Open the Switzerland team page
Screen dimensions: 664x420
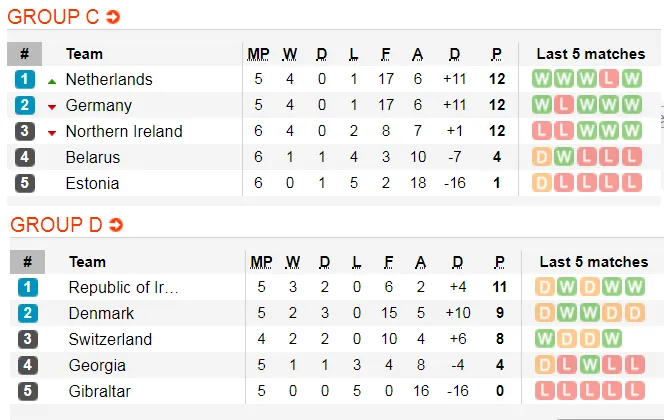click(x=110, y=339)
